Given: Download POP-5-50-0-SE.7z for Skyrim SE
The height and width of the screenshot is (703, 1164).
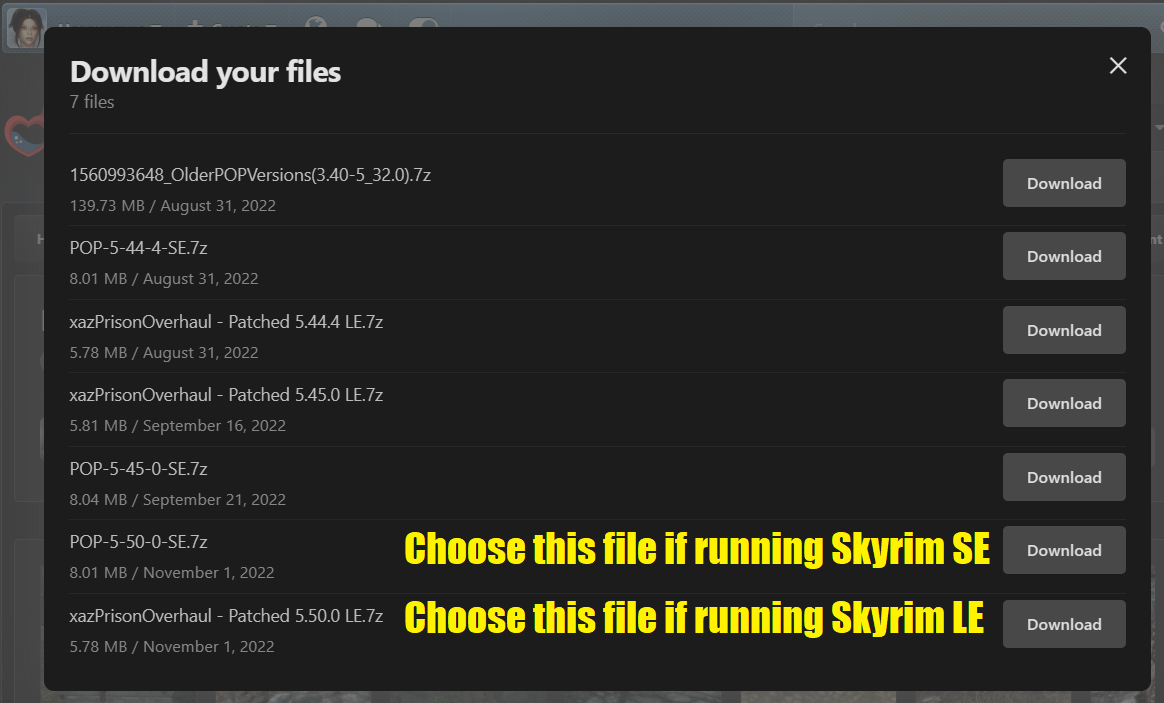Looking at the screenshot, I should pyautogui.click(x=1064, y=550).
